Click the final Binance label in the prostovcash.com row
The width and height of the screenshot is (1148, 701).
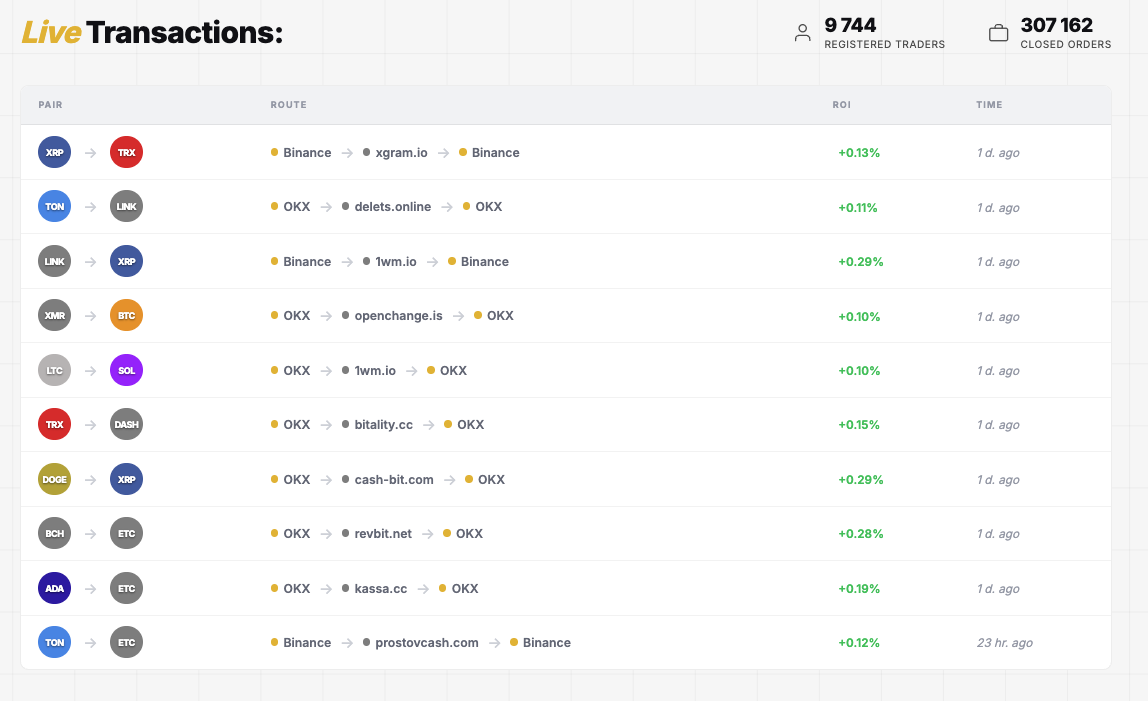click(546, 642)
